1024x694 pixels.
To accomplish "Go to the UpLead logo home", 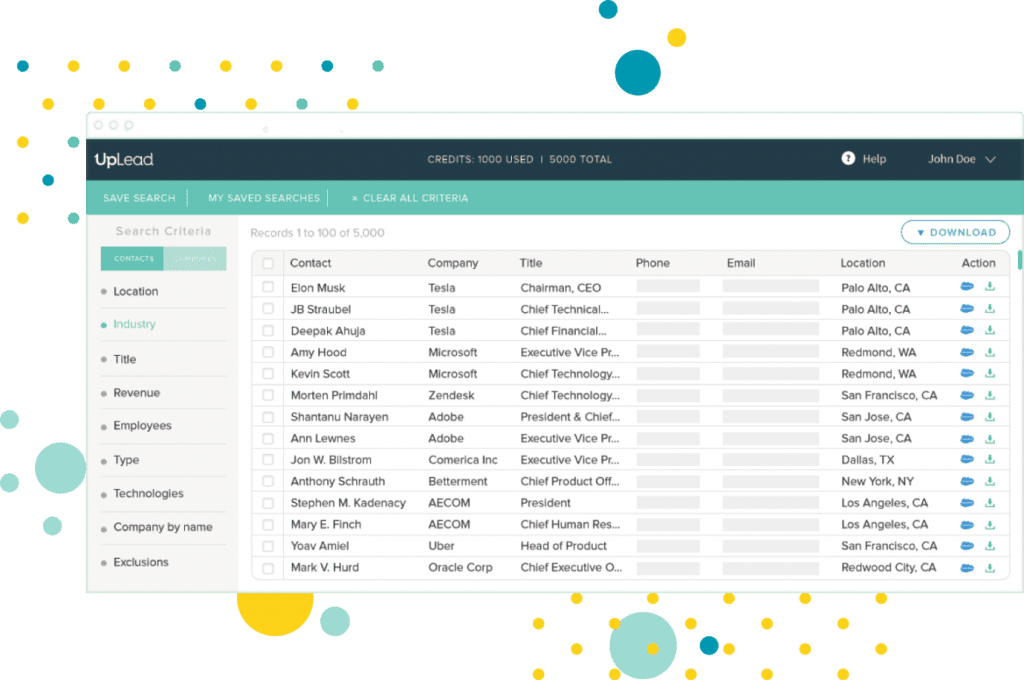I will (123, 159).
